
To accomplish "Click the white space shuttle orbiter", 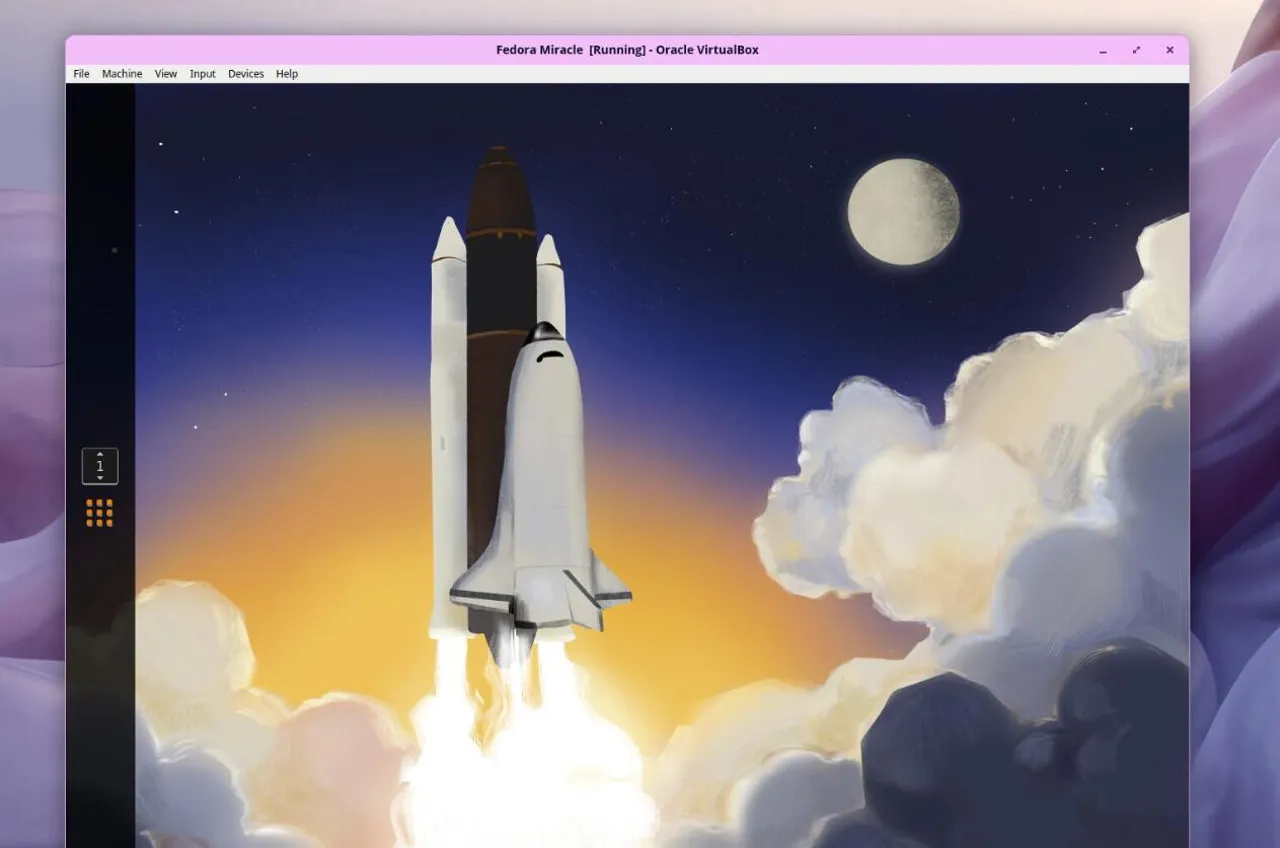I will [541, 480].
